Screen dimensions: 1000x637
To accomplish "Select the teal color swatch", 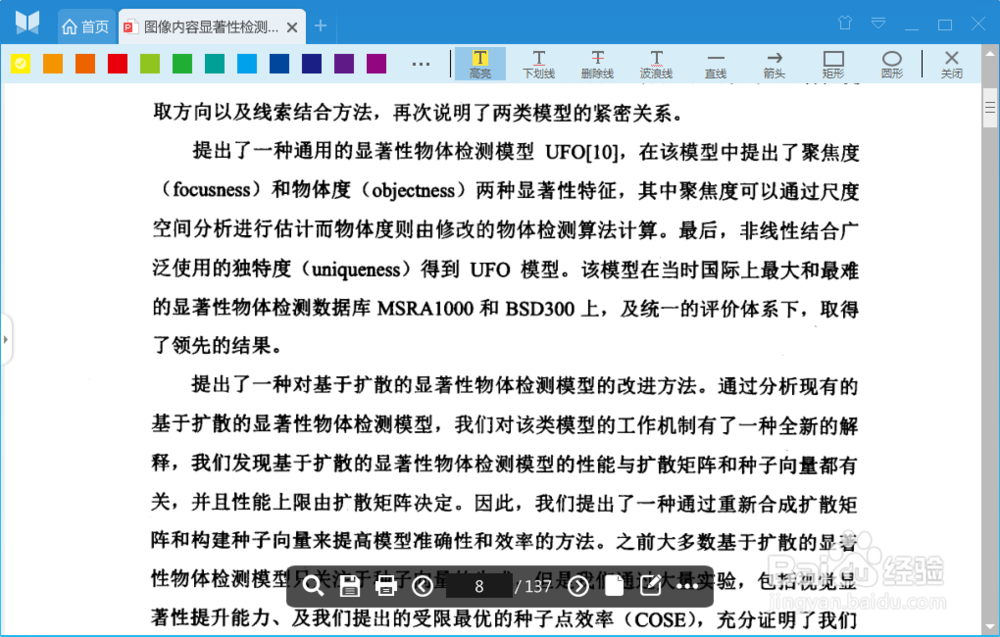I will pyautogui.click(x=214, y=64).
